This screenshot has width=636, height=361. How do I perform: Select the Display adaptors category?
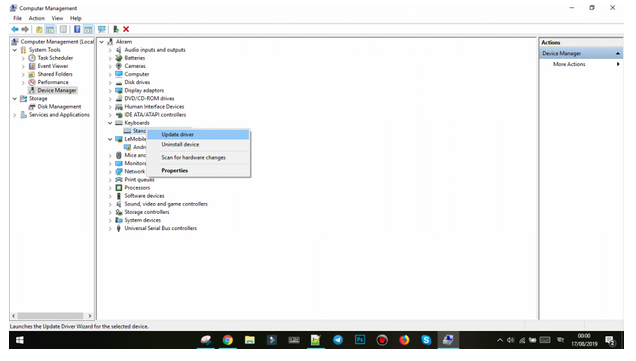click(144, 90)
